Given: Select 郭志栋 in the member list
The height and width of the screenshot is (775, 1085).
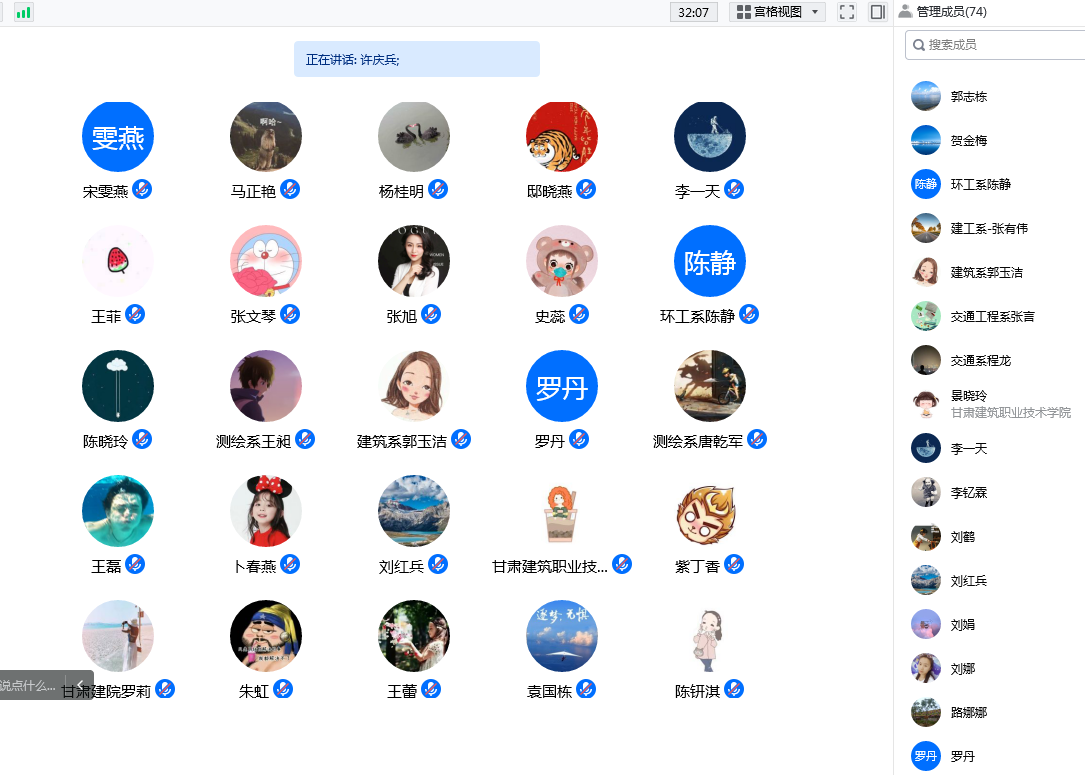Looking at the screenshot, I should pyautogui.click(x=968, y=97).
